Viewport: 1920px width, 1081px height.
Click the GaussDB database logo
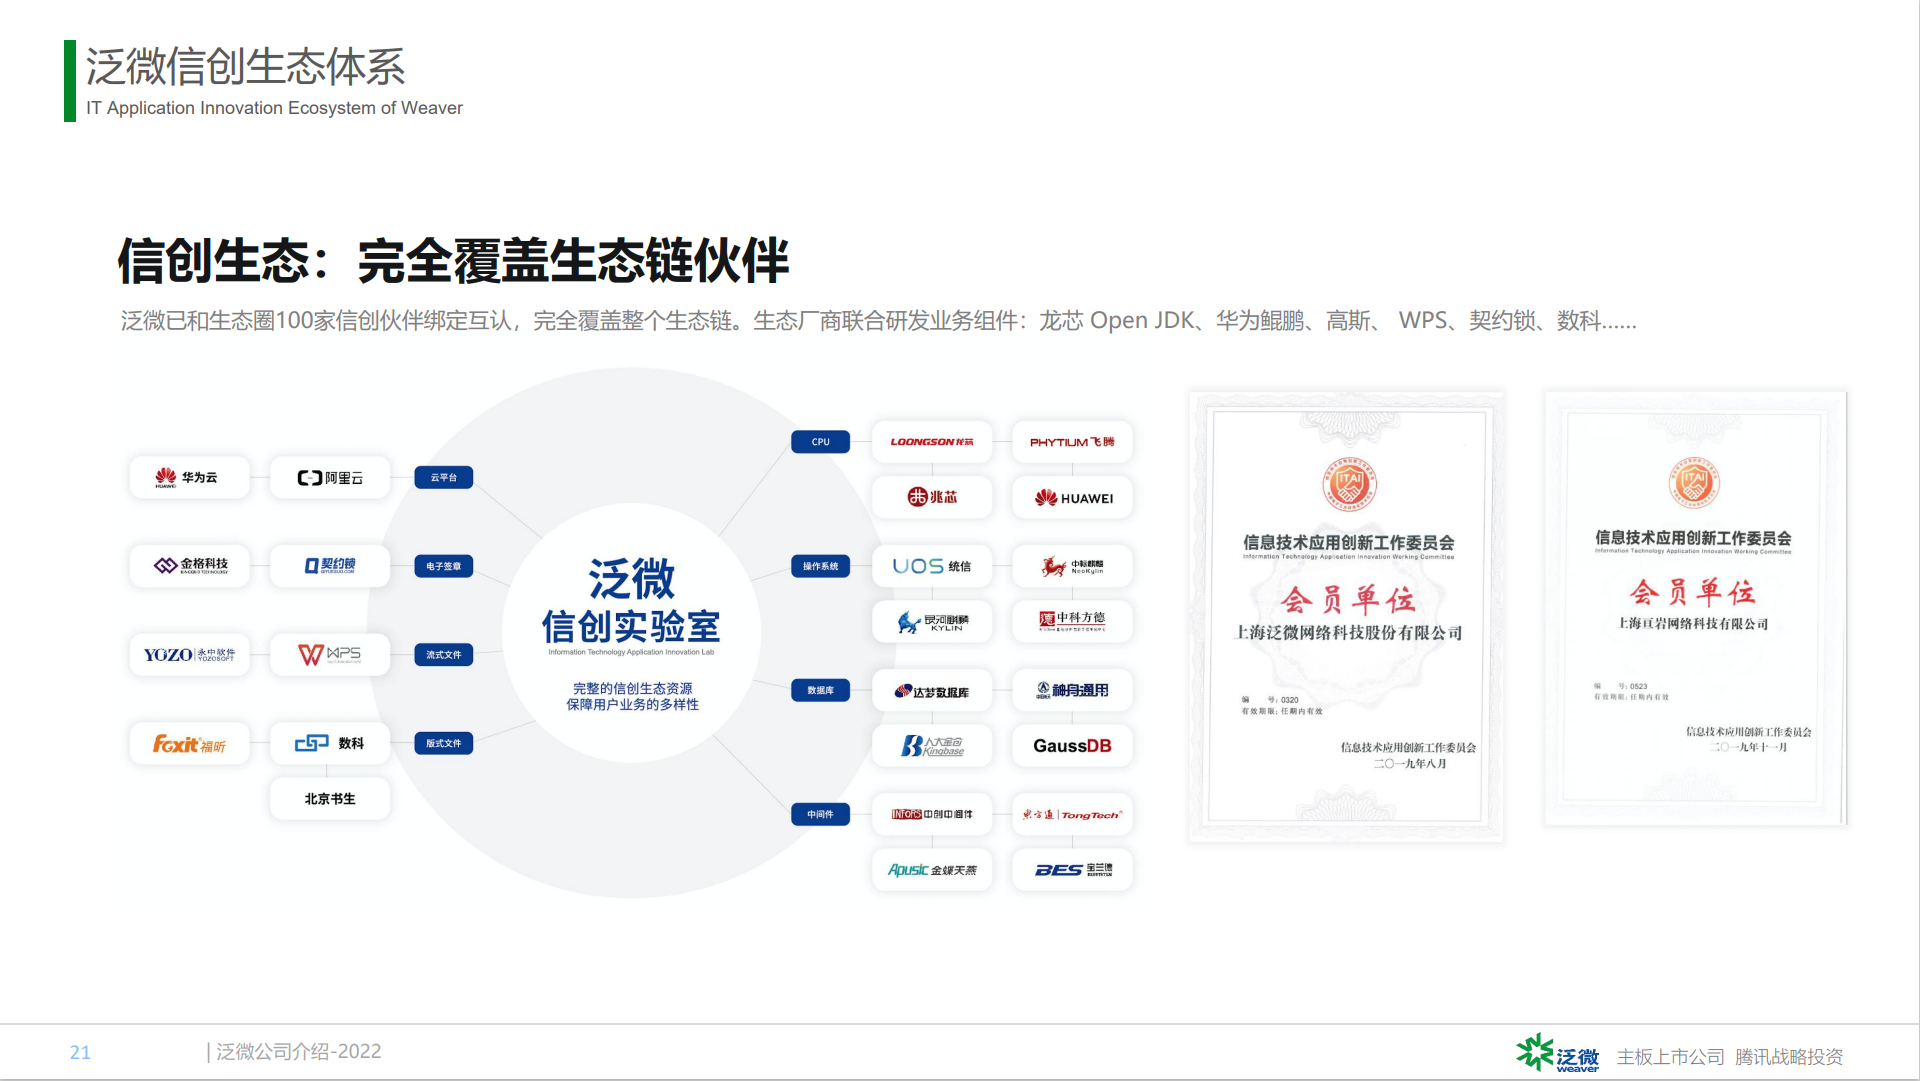1072,746
